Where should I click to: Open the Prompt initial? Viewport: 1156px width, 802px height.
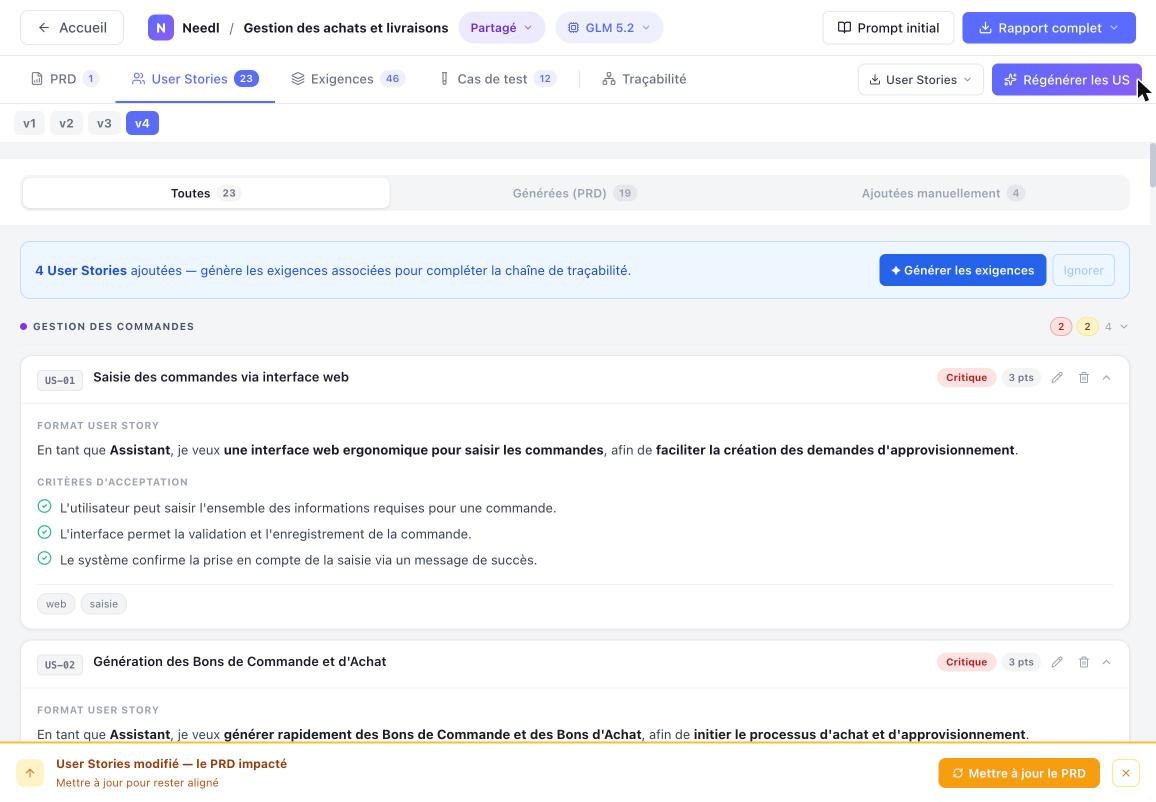pyautogui.click(x=888, y=28)
